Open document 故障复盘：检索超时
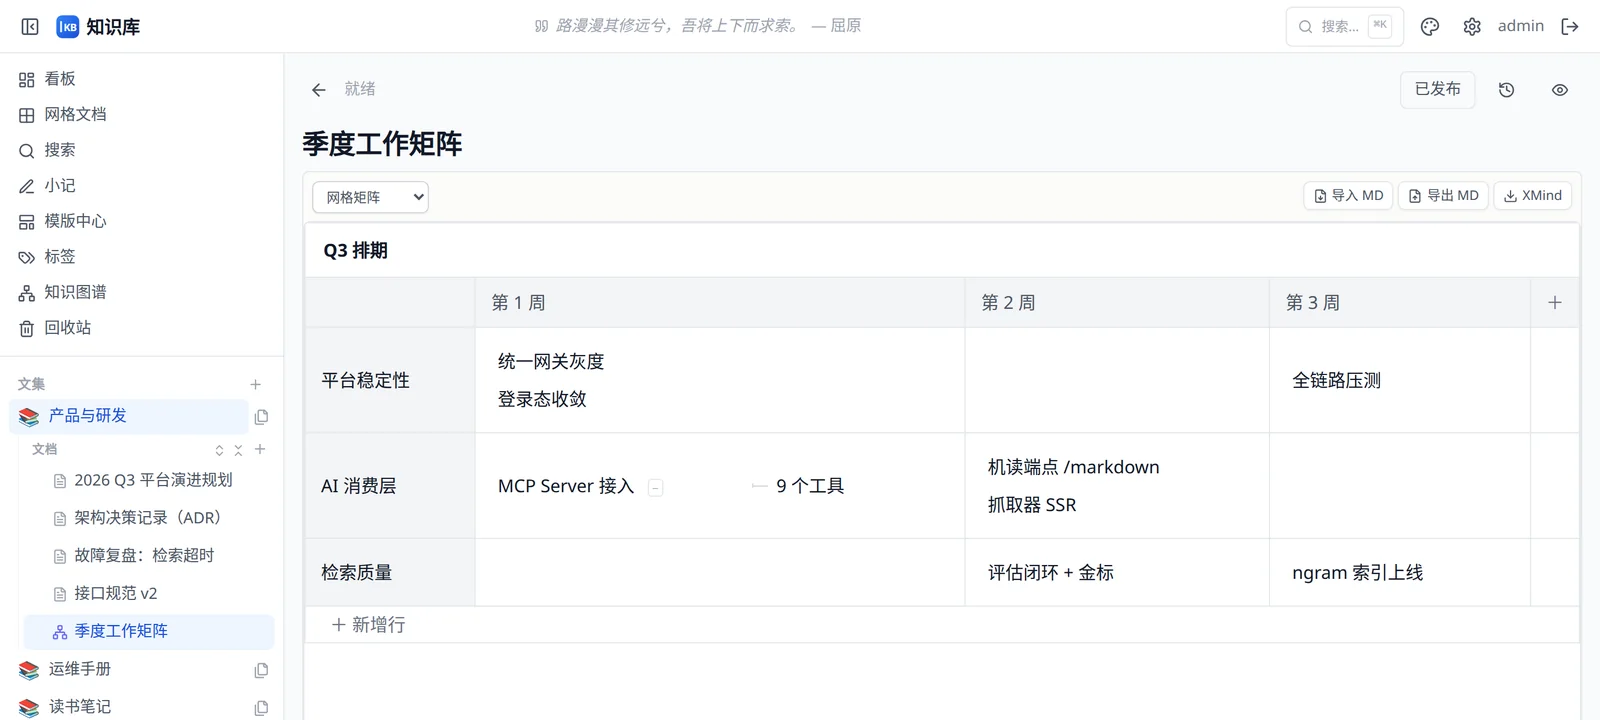Image resolution: width=1600 pixels, height=720 pixels. (x=144, y=556)
